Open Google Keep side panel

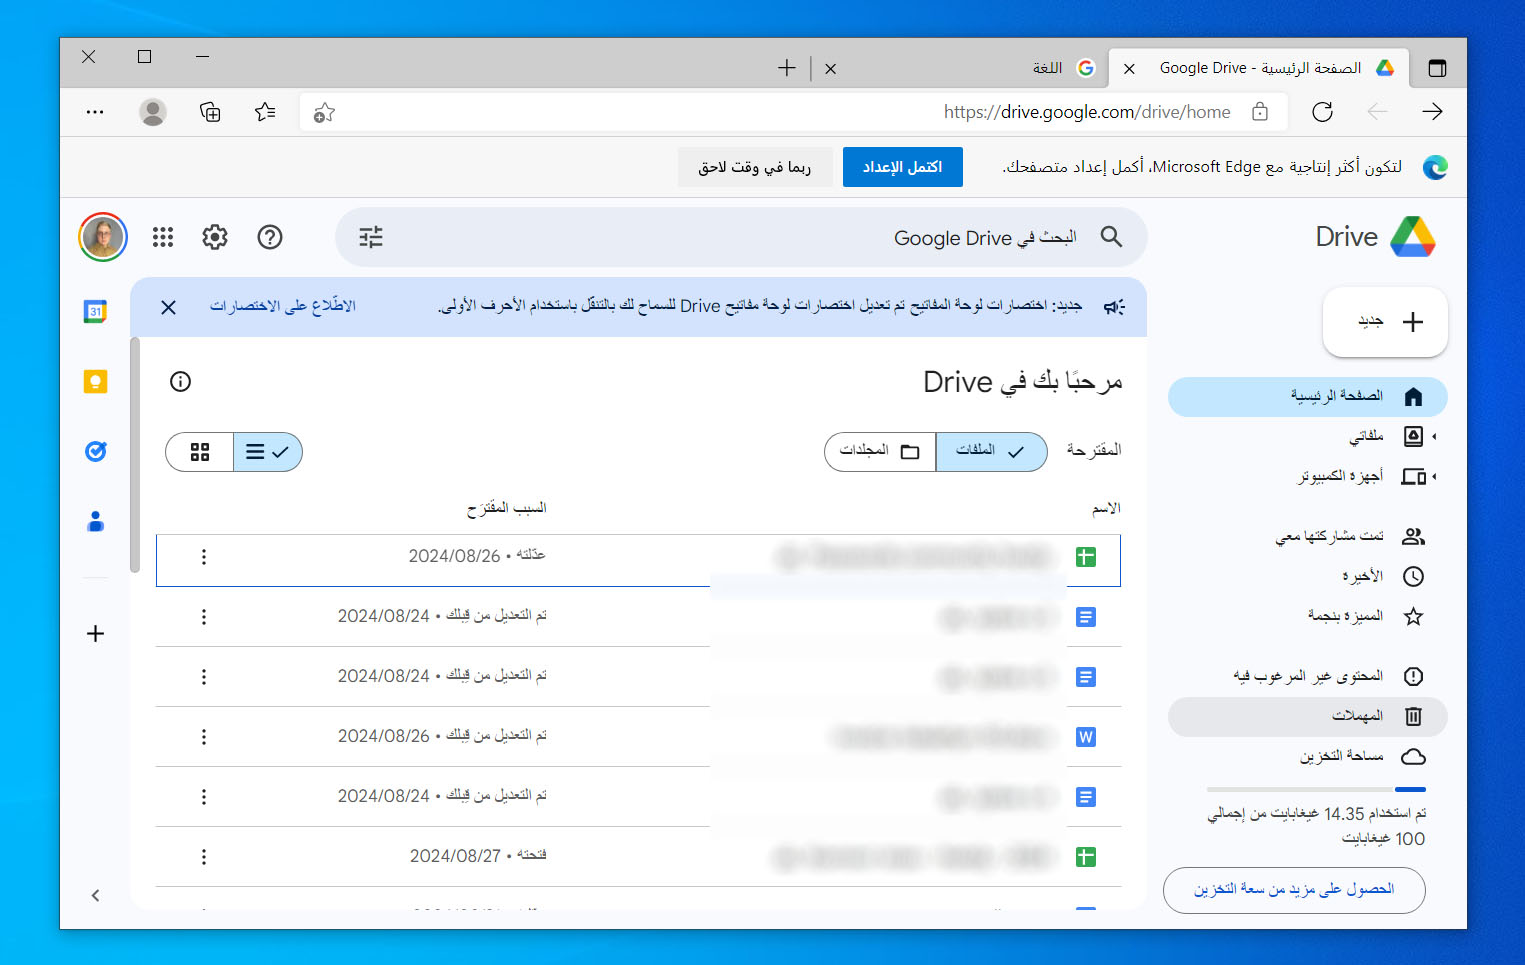[x=96, y=381]
